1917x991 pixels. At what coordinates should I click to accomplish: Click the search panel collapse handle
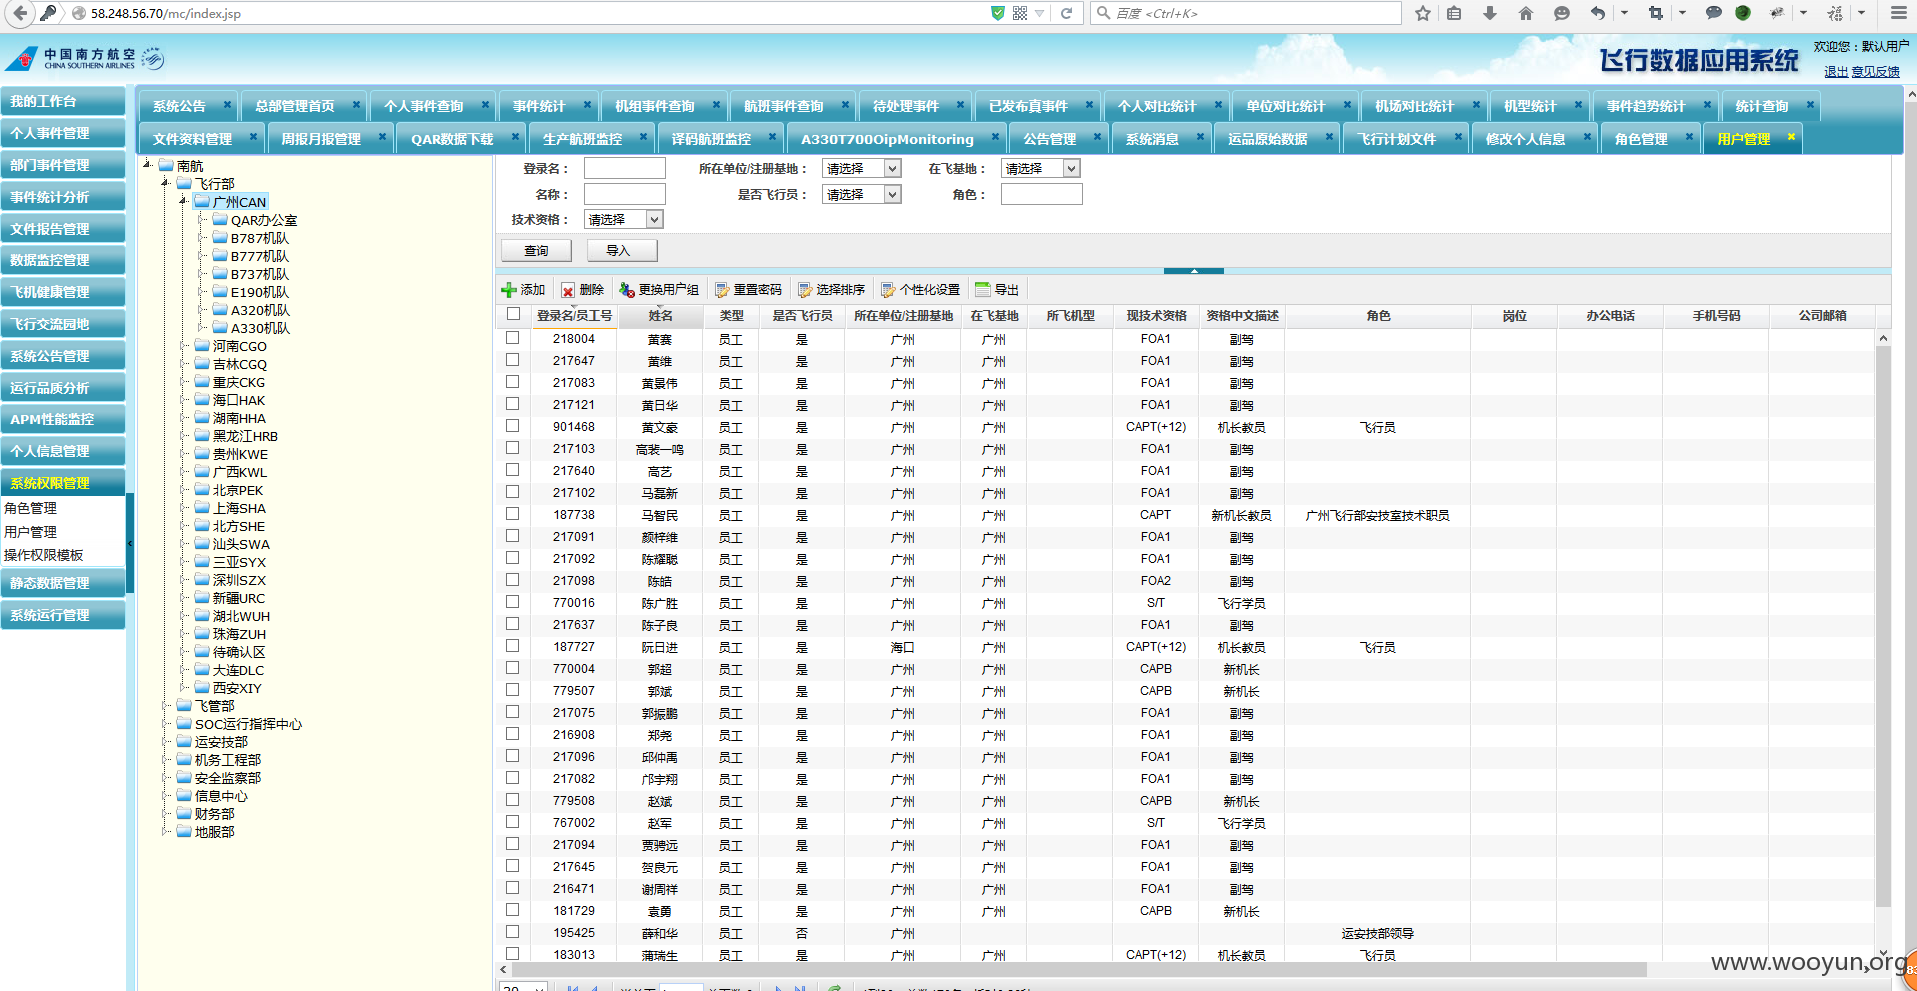(x=1194, y=270)
